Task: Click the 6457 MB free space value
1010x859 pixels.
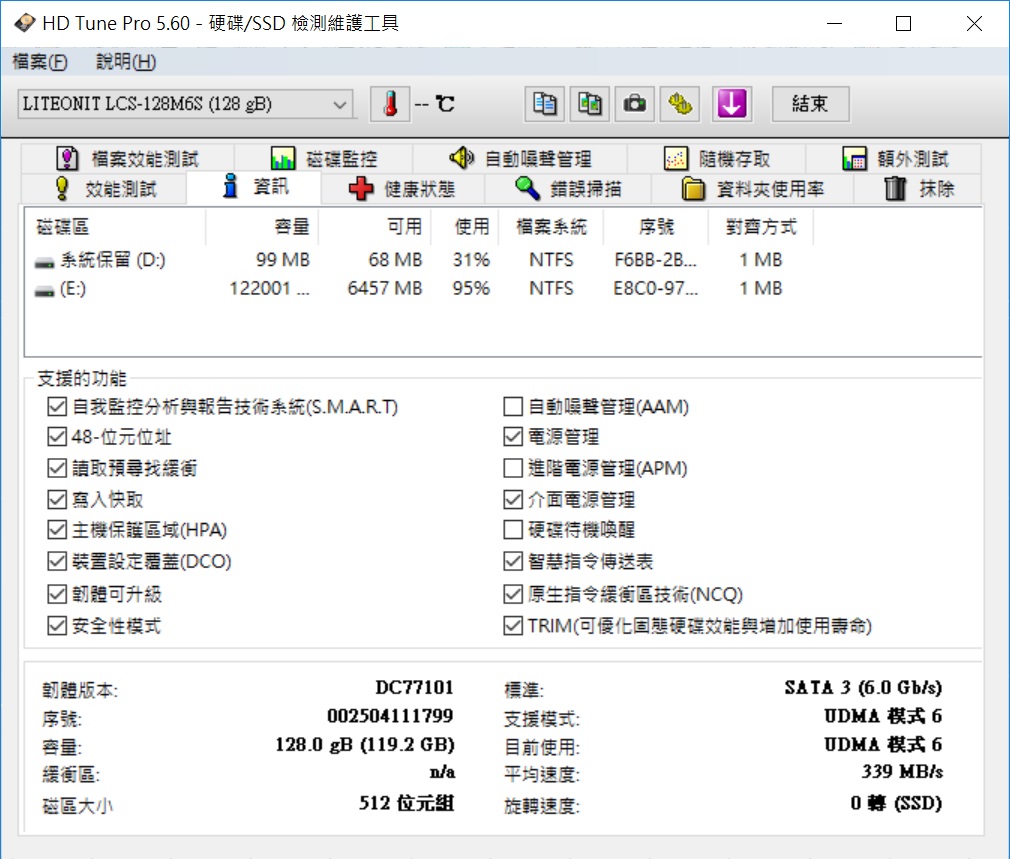Action: [x=385, y=289]
